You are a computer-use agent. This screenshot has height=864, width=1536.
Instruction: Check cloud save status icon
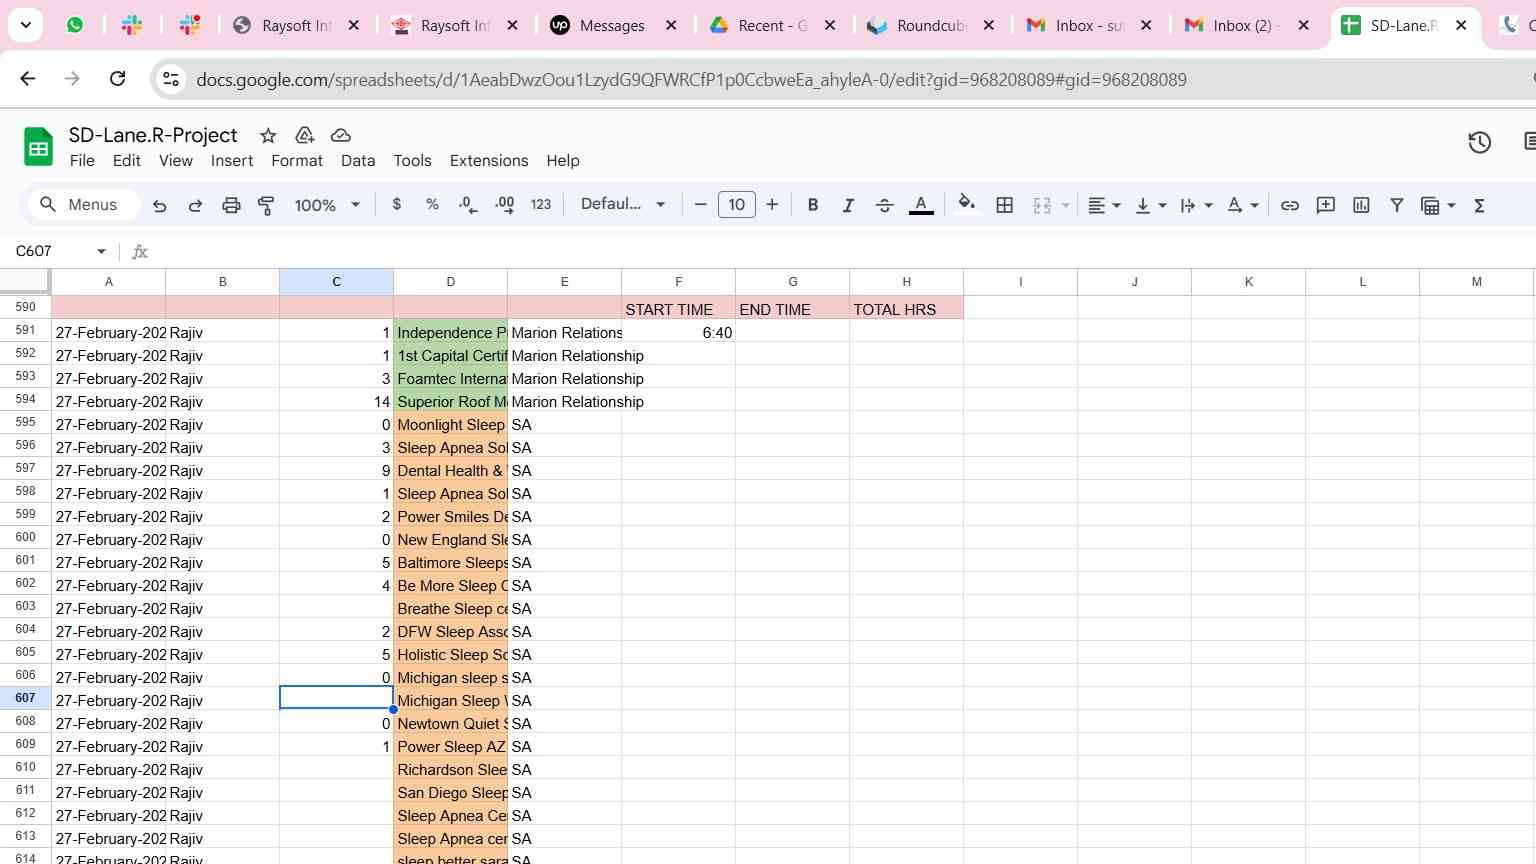pos(341,135)
